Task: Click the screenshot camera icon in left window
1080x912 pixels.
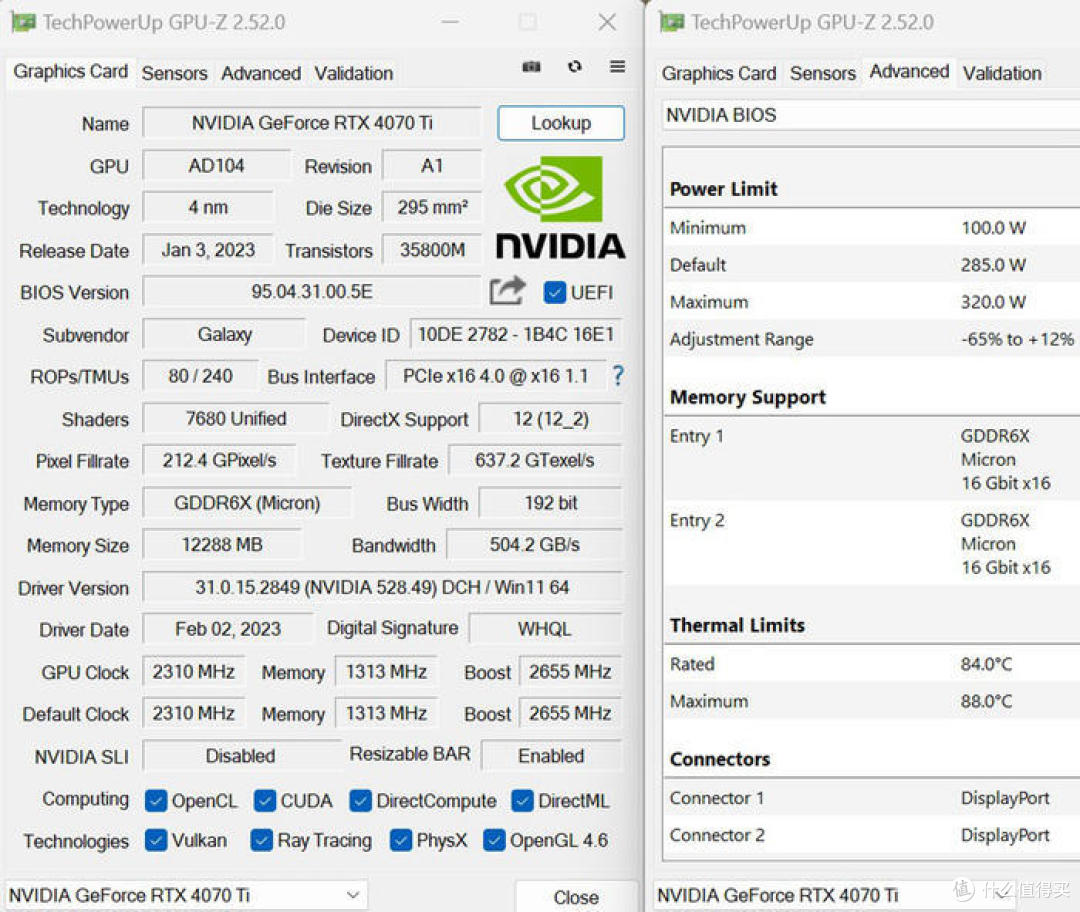Action: pos(531,67)
